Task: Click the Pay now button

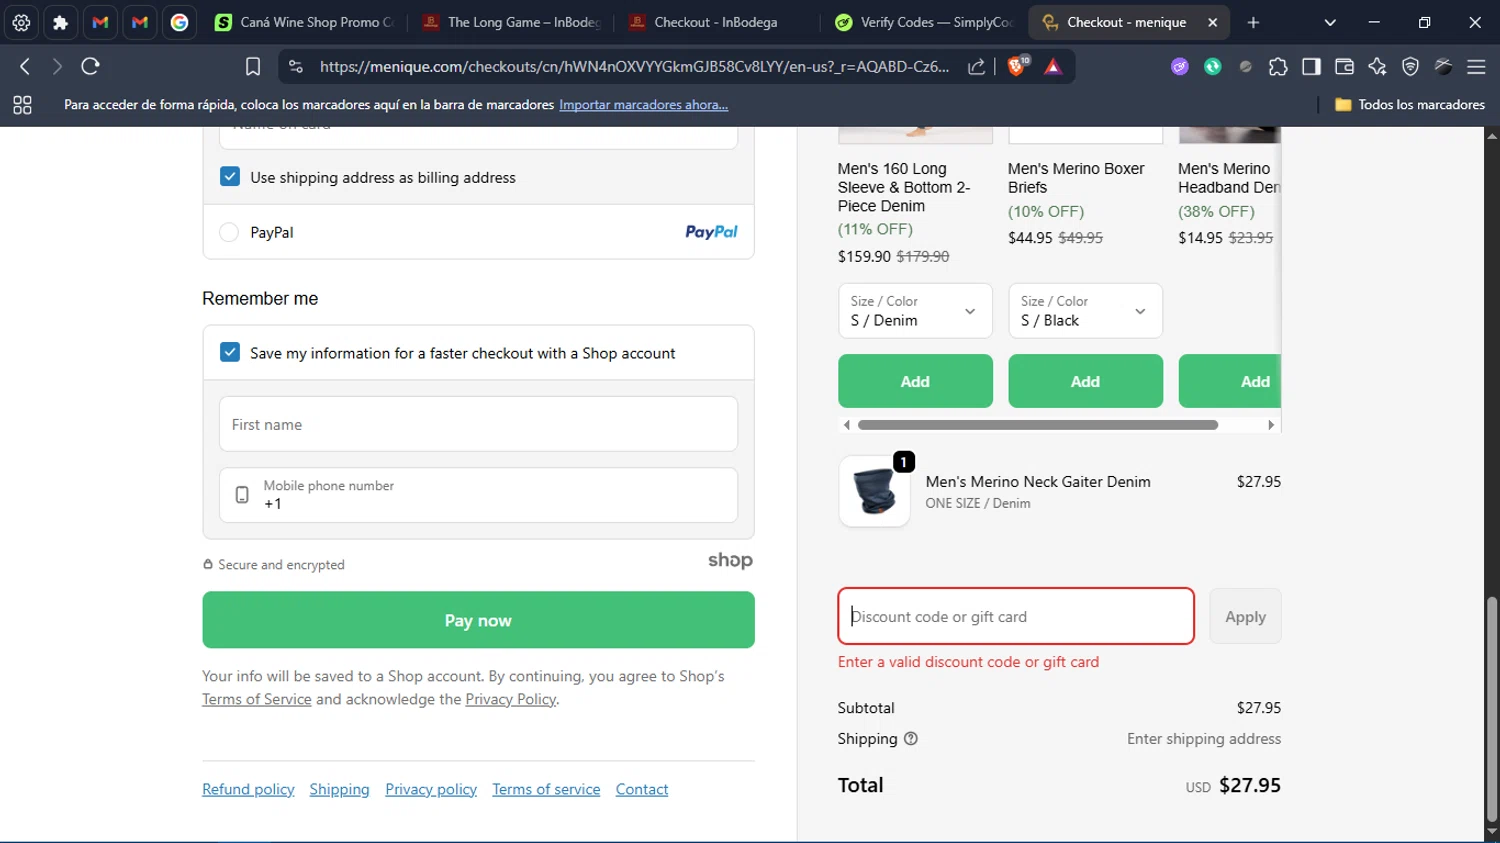Action: pyautogui.click(x=478, y=620)
